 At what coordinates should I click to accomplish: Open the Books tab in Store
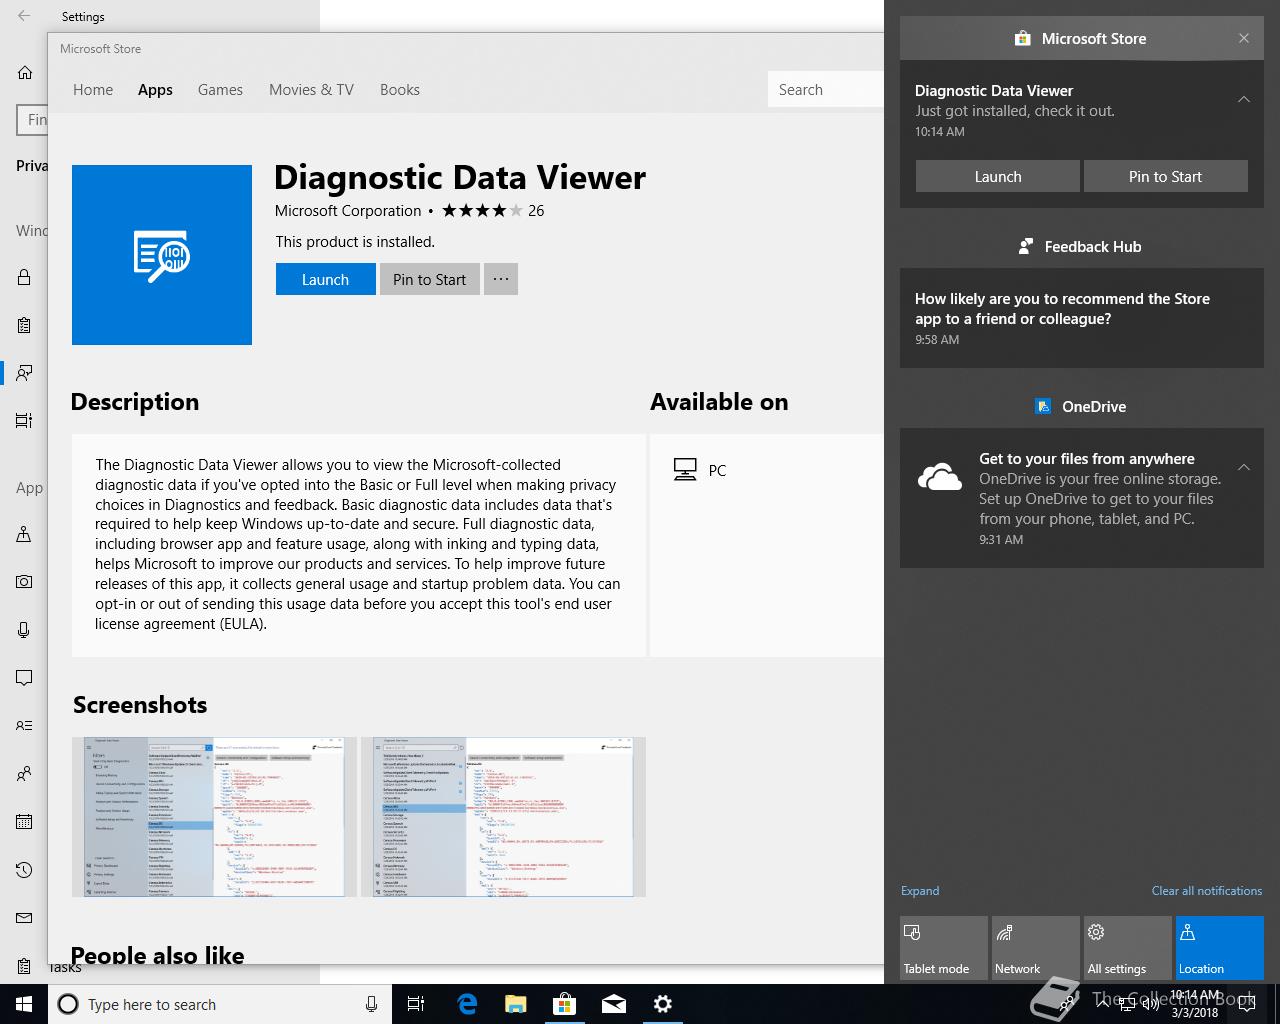pyautogui.click(x=400, y=89)
